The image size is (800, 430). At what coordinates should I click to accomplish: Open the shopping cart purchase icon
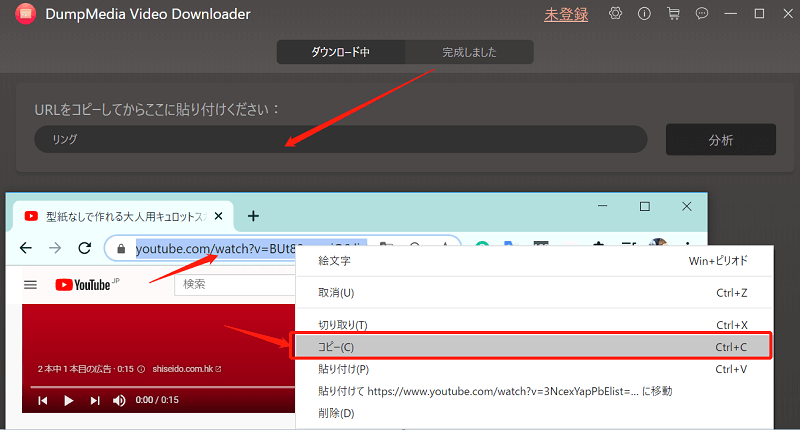click(673, 14)
